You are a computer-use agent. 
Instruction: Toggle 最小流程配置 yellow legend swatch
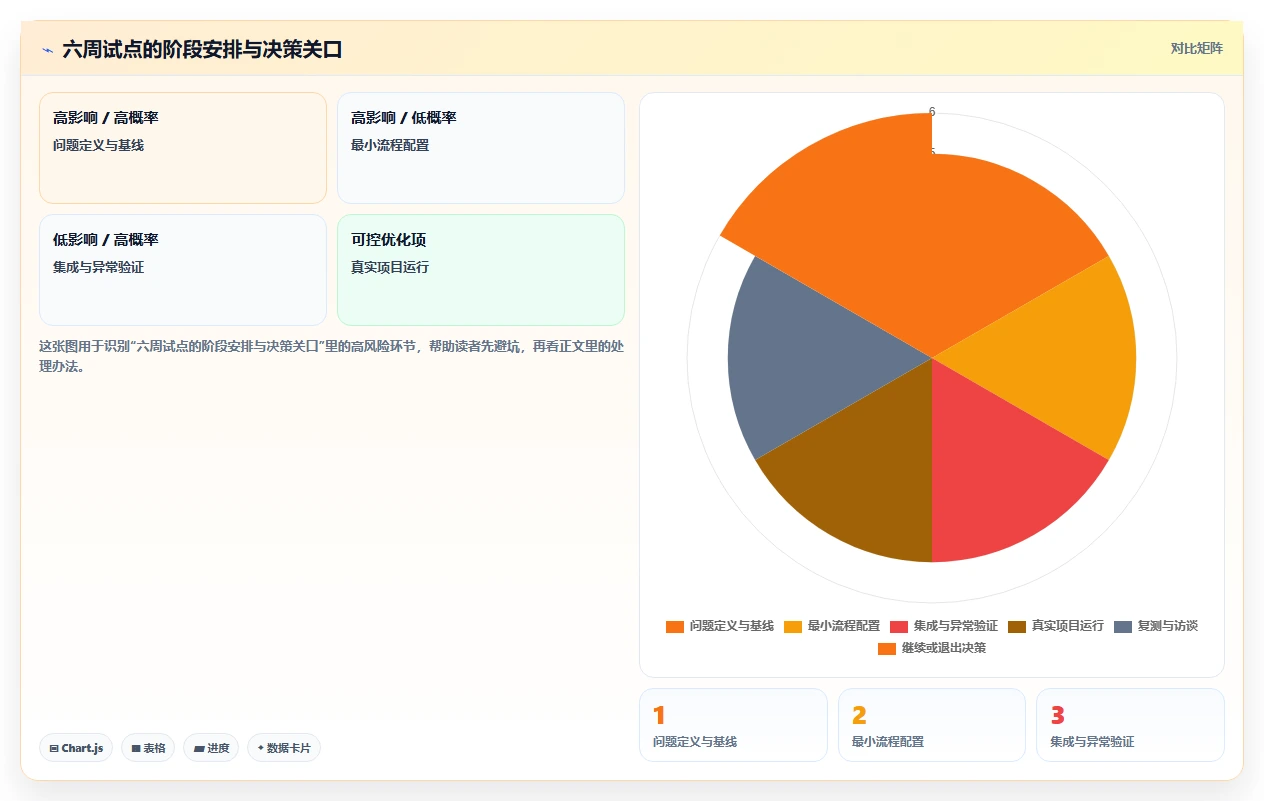tap(793, 626)
